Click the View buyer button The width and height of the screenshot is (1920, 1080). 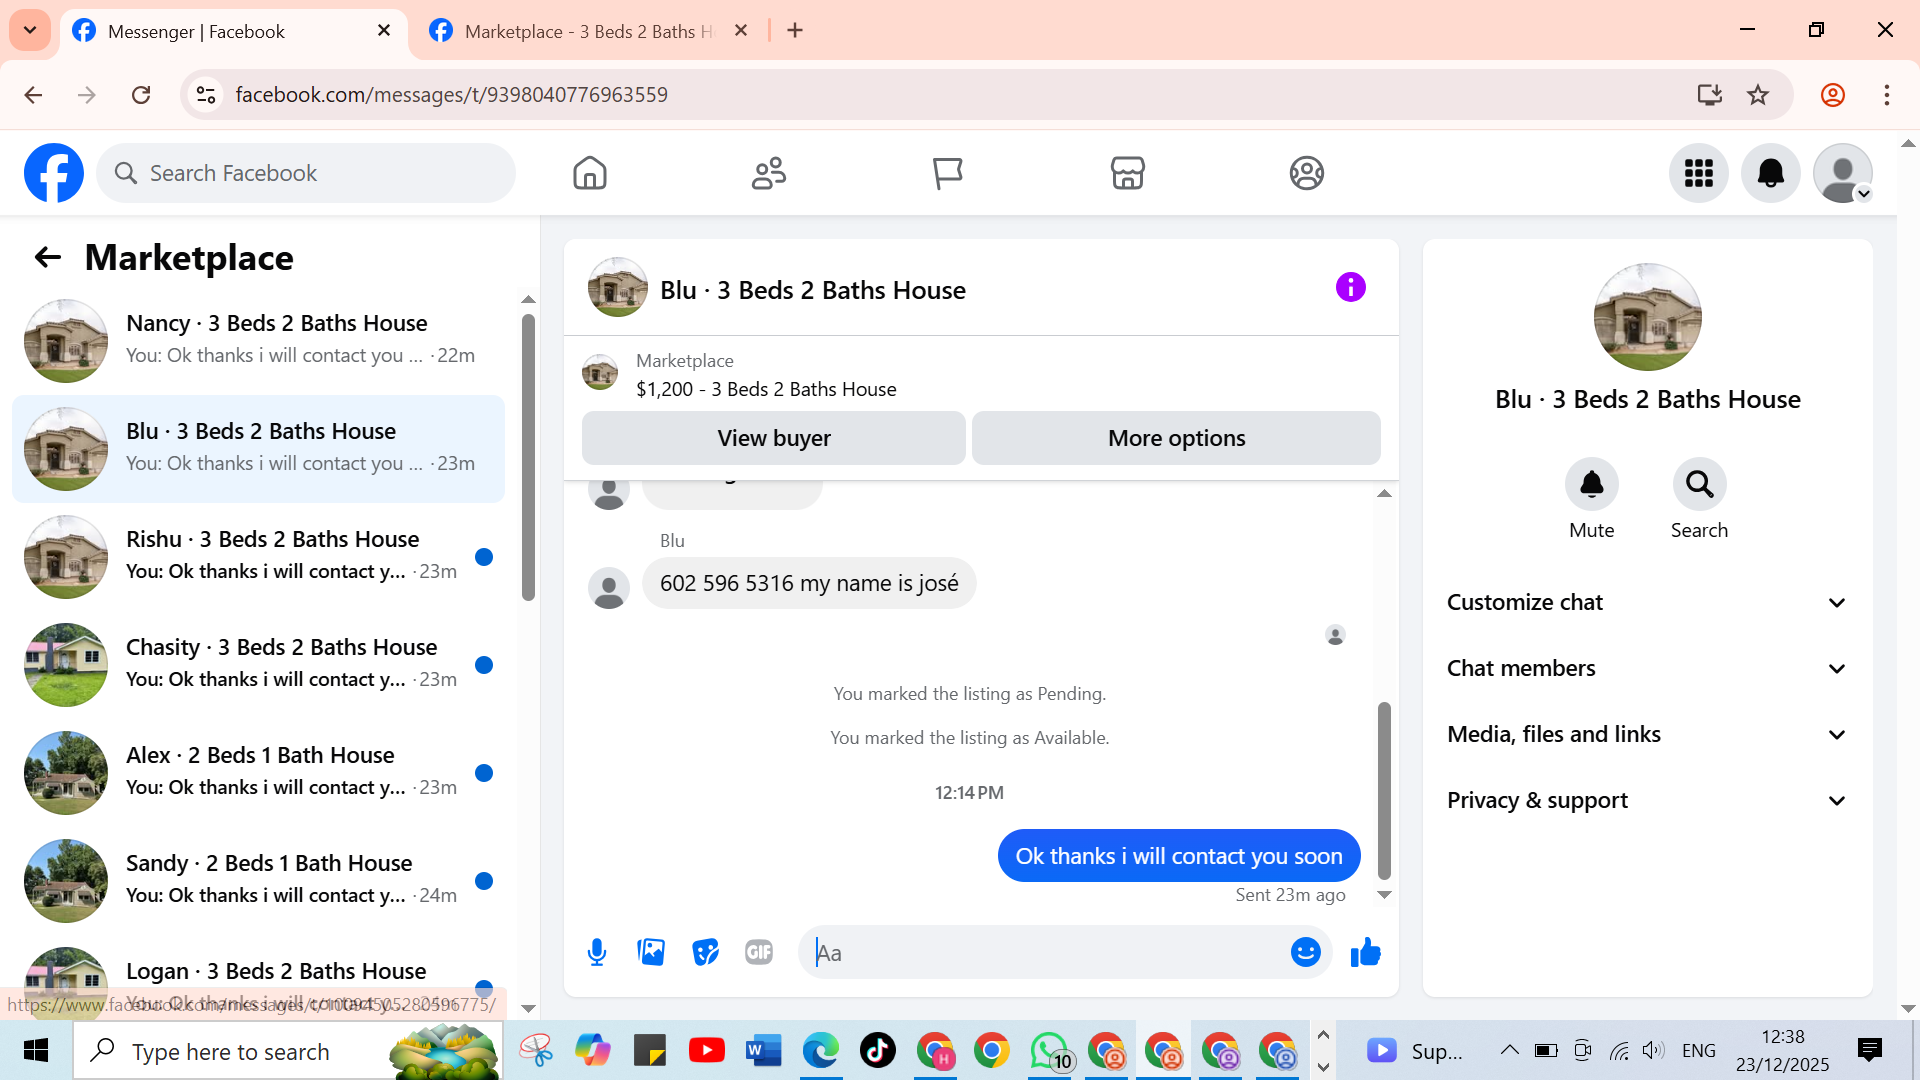[773, 438]
